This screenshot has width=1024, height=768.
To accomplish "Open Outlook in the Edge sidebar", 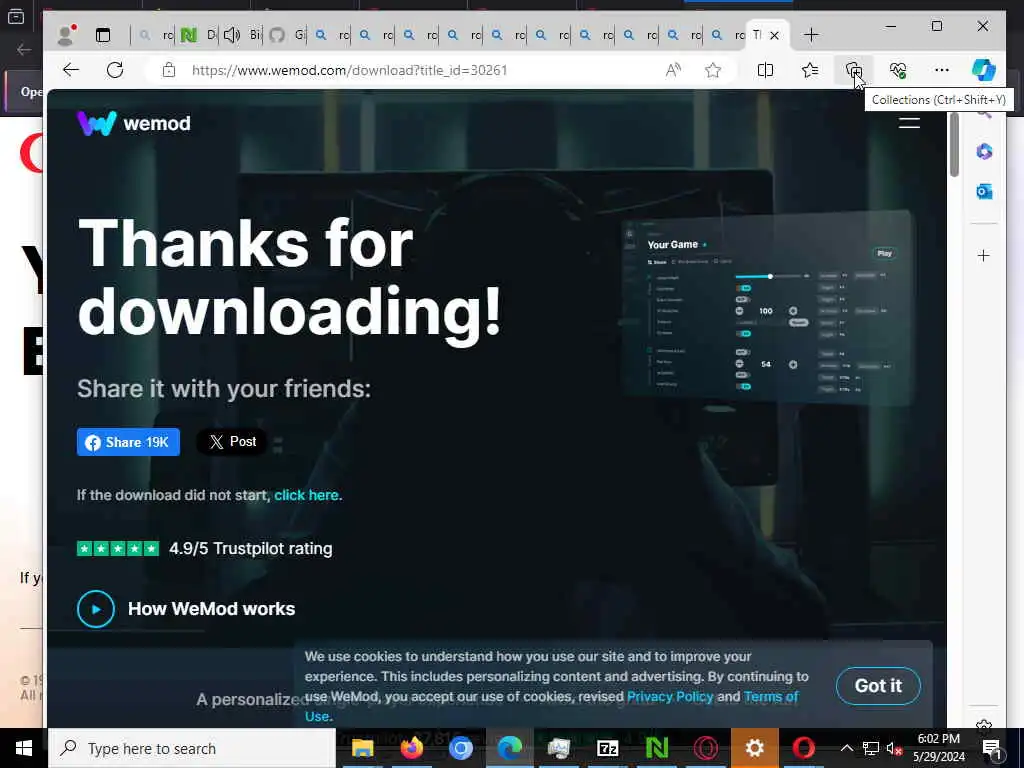I will pyautogui.click(x=984, y=191).
